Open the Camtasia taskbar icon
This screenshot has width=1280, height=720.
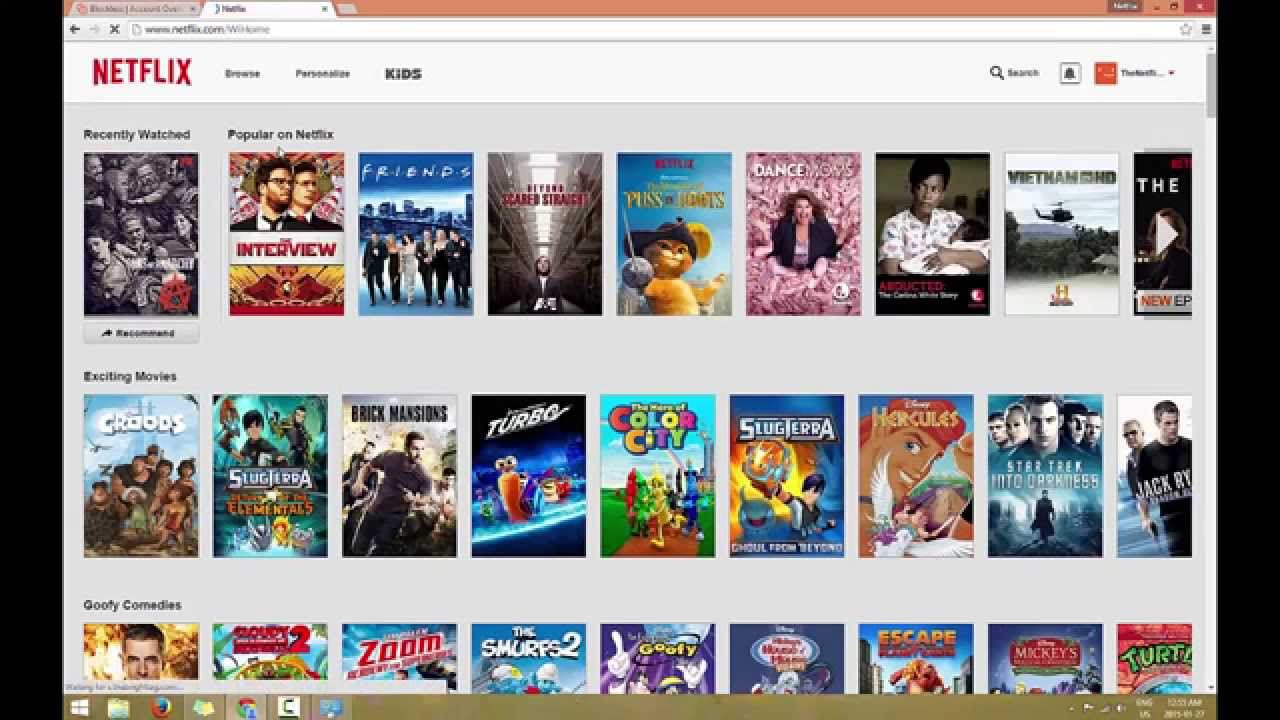tap(288, 707)
